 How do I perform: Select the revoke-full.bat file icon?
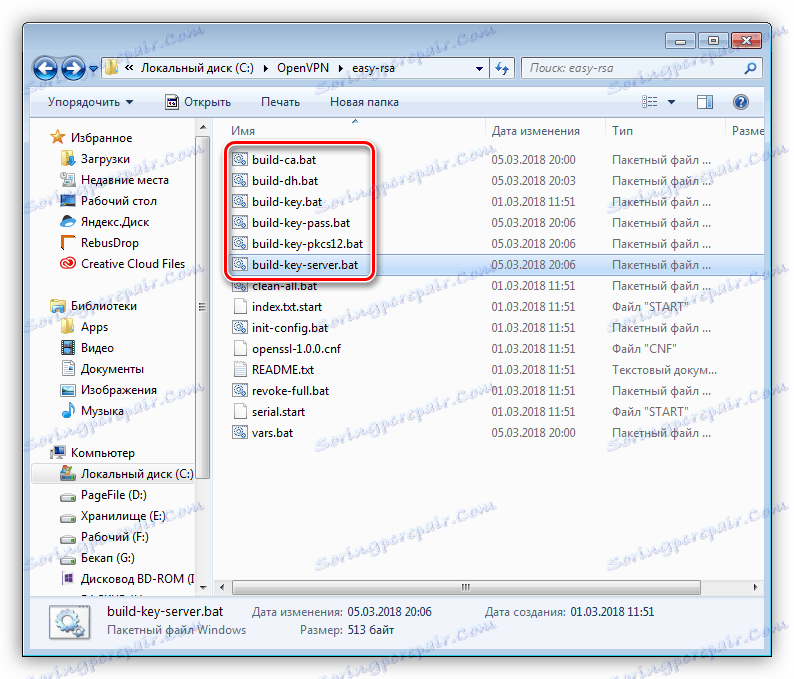(x=240, y=390)
